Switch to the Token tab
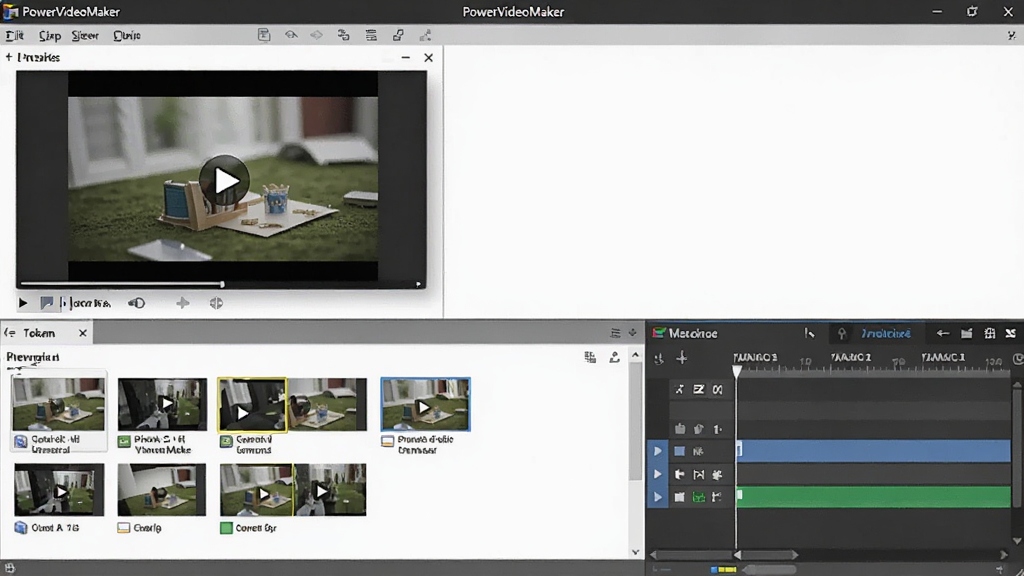1024x576 pixels. pos(39,333)
